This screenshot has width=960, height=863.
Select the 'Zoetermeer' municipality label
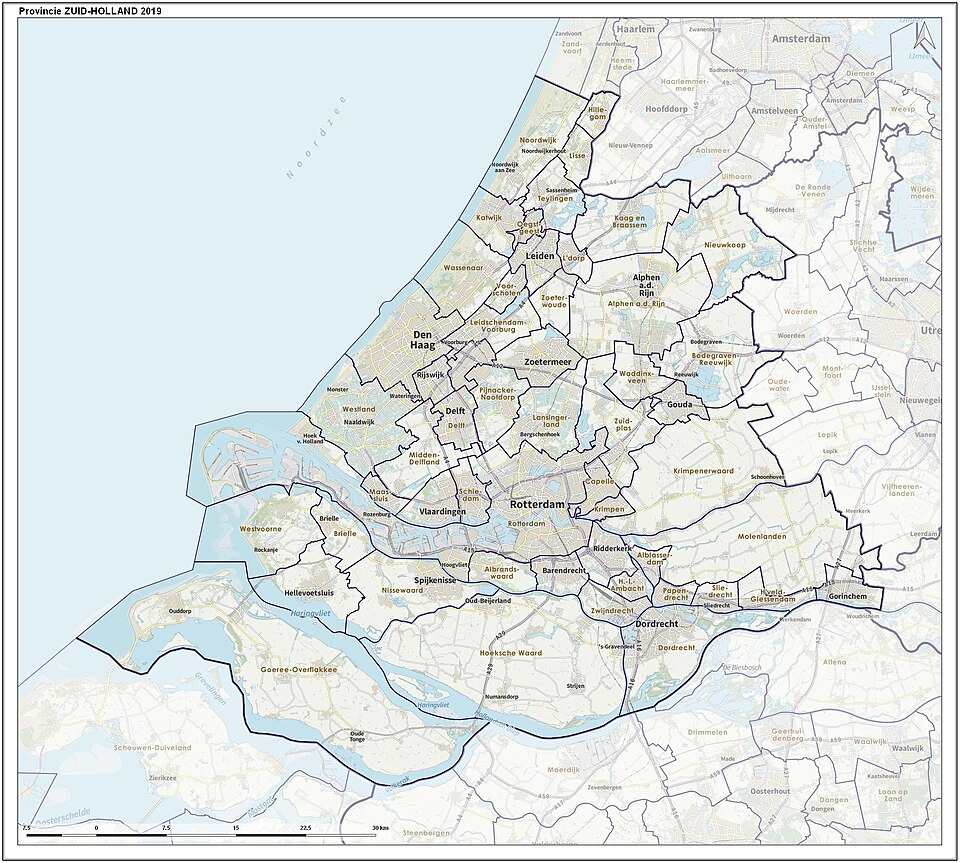click(548, 362)
